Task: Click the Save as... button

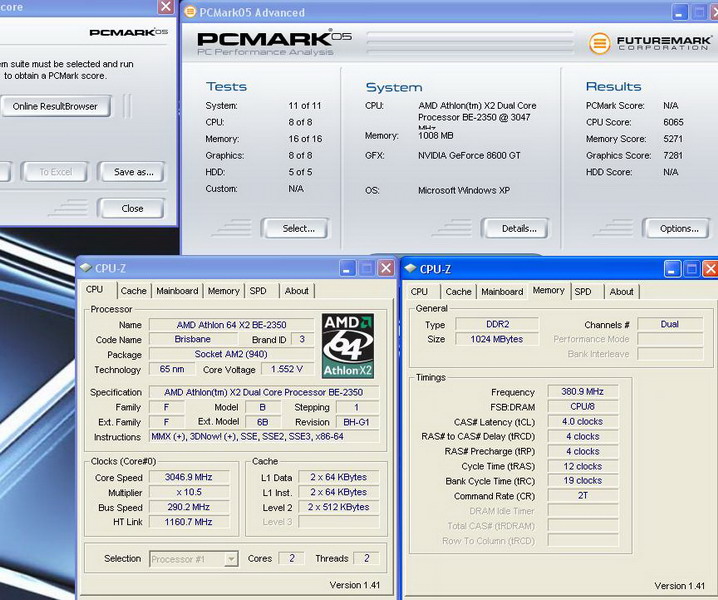Action: click(x=131, y=172)
